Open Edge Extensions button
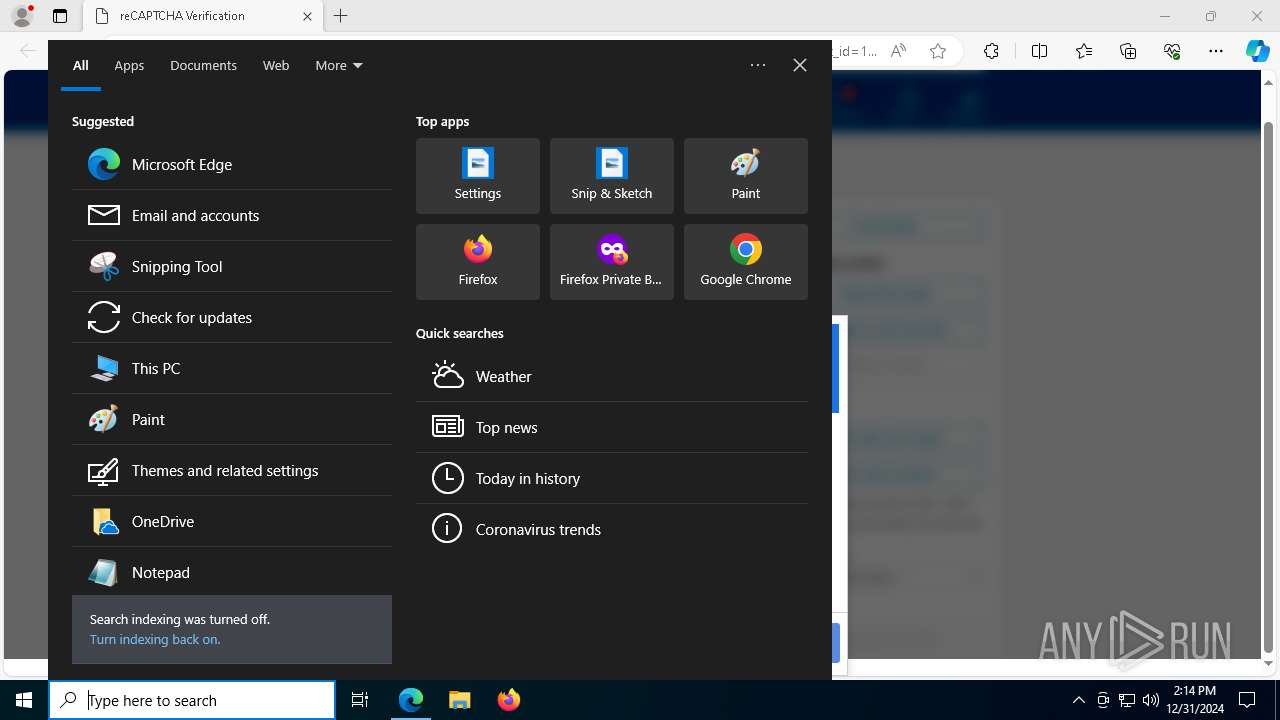Image resolution: width=1280 pixels, height=720 pixels. [x=991, y=51]
